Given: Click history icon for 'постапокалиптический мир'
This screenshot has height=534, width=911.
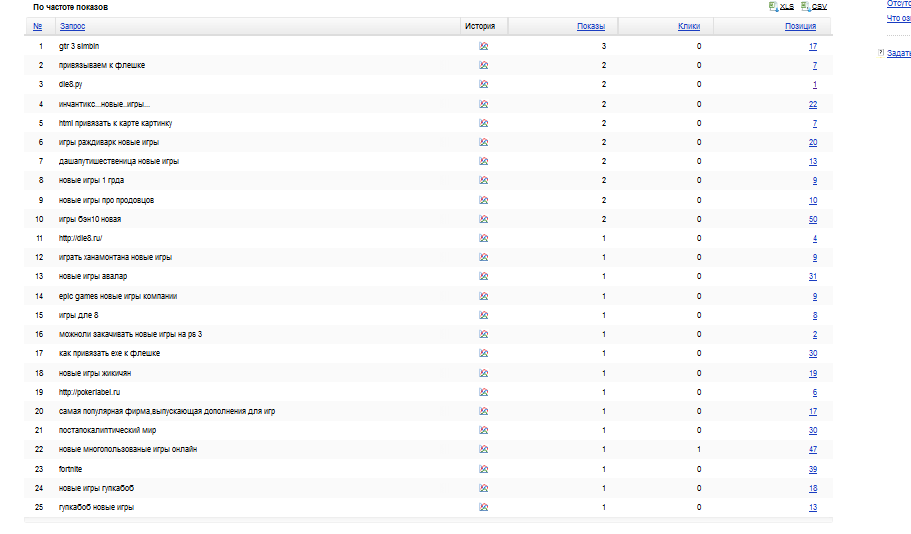Looking at the screenshot, I should 484,430.
